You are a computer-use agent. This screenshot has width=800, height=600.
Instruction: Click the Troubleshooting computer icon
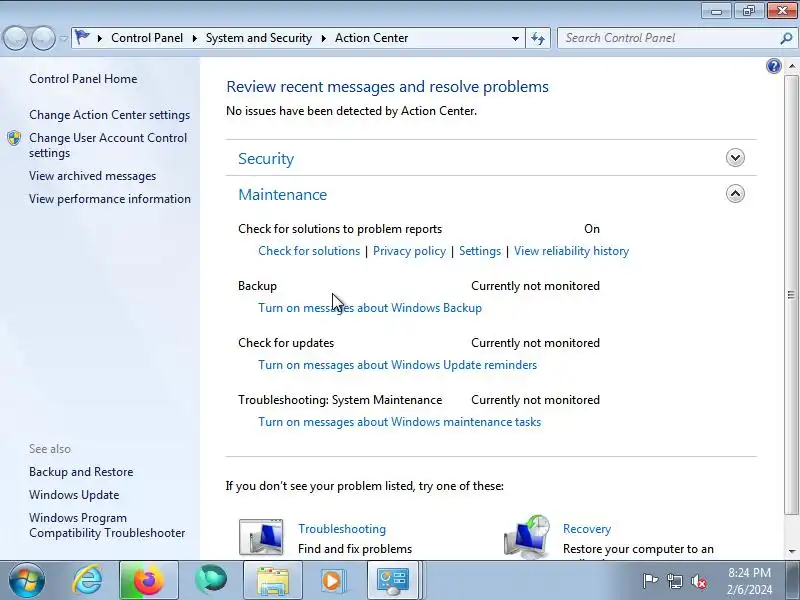click(x=261, y=537)
